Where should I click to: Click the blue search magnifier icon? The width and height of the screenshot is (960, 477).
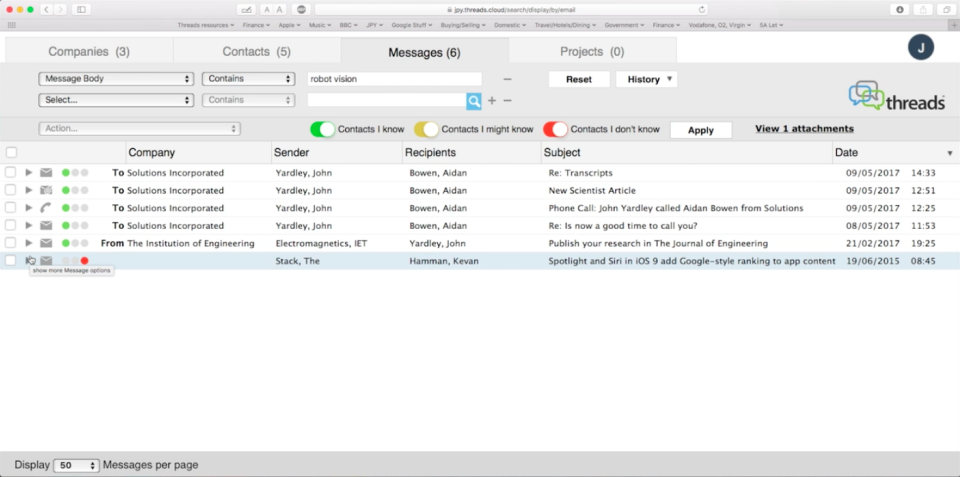click(x=474, y=101)
